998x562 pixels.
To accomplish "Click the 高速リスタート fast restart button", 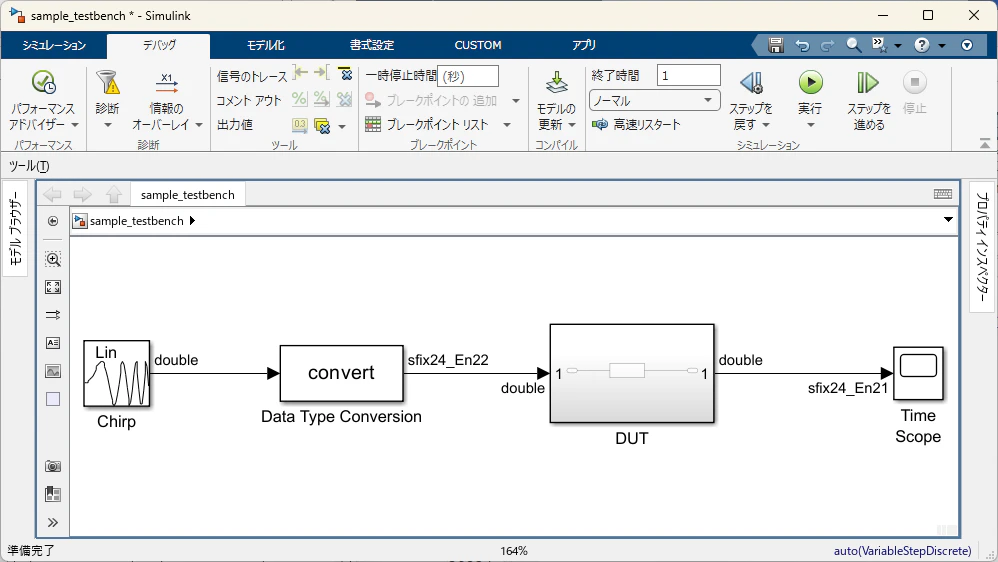I will [x=636, y=124].
